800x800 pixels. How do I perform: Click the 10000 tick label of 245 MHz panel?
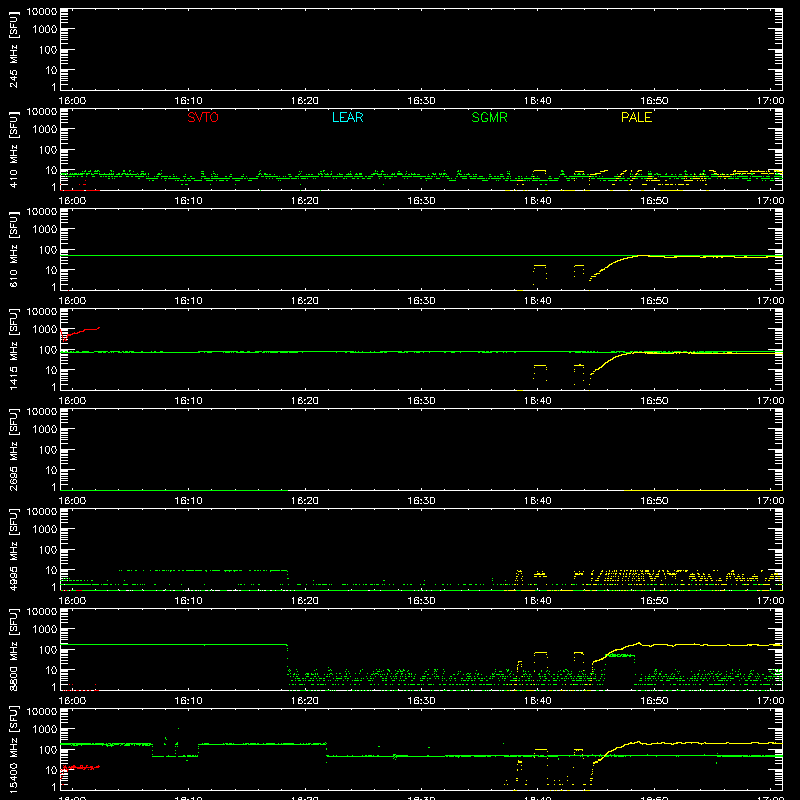(42, 12)
